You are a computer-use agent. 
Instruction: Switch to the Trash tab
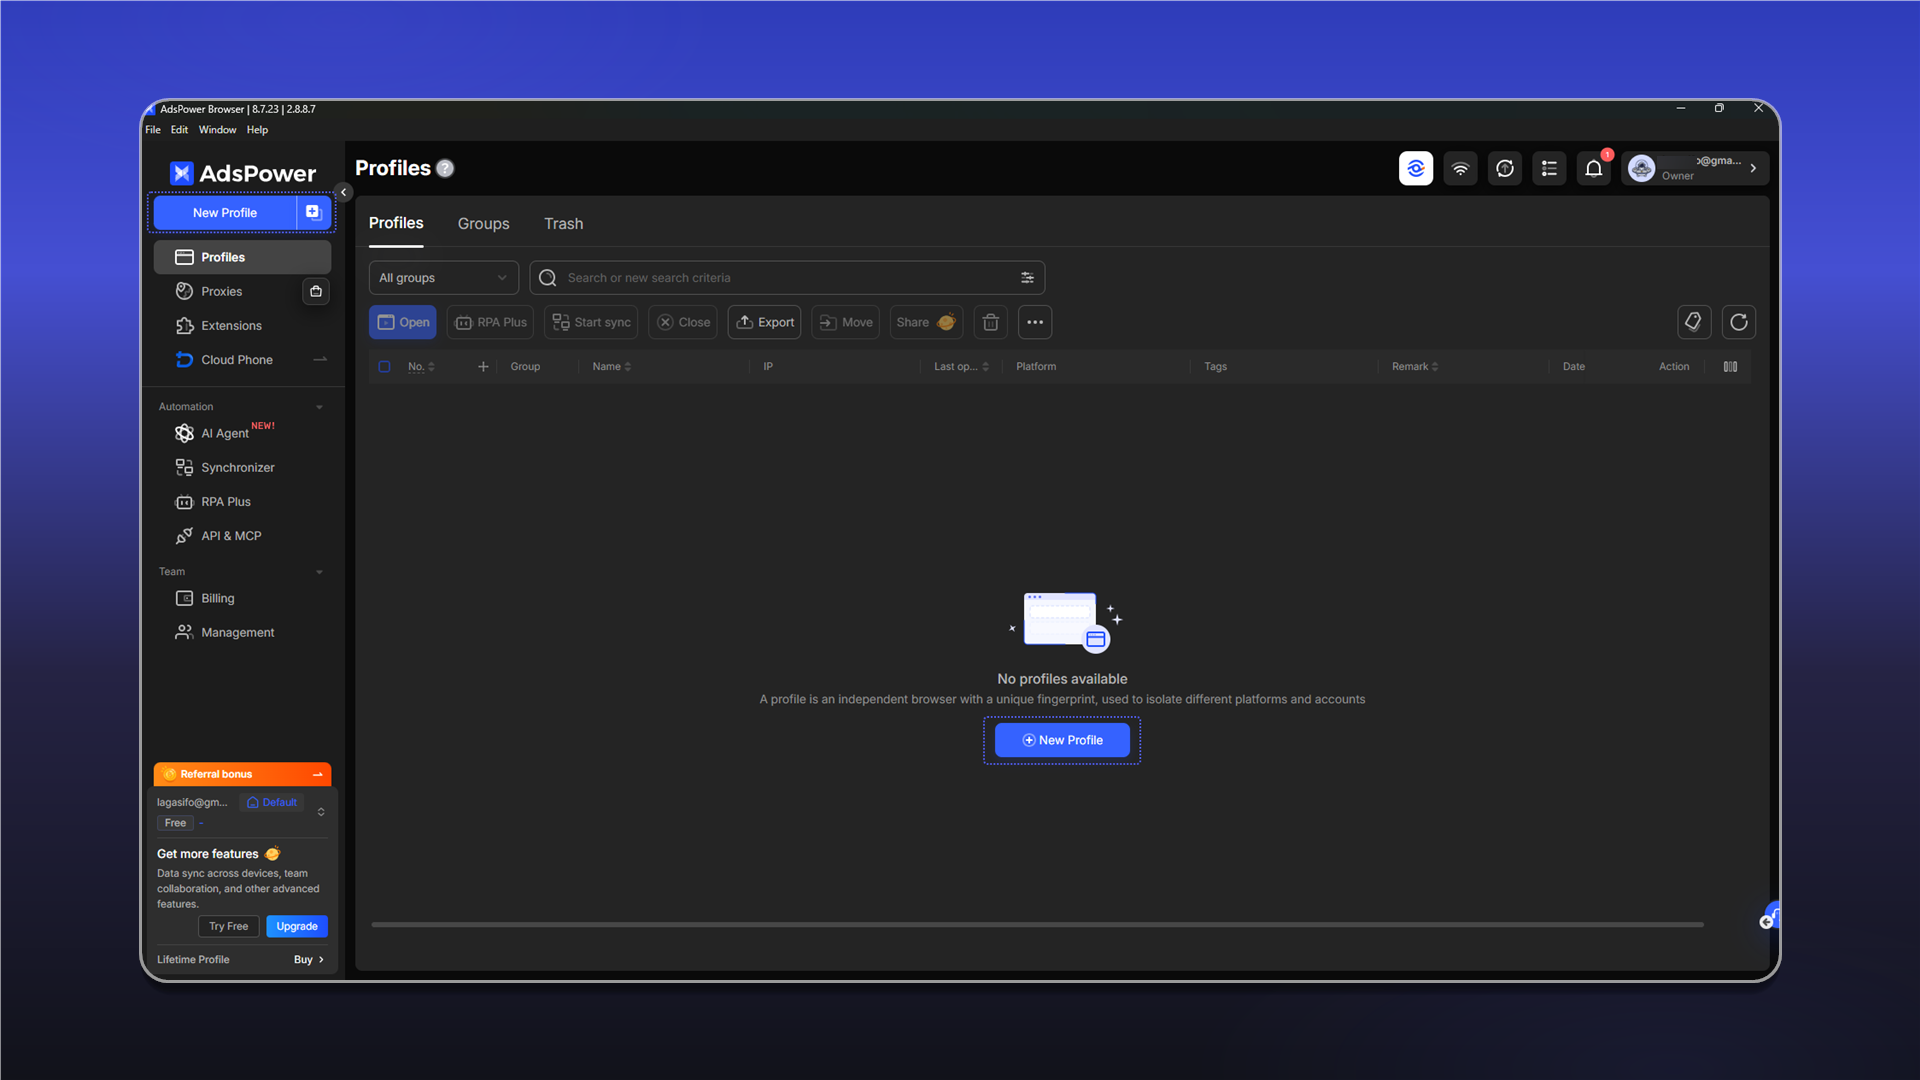coord(563,224)
